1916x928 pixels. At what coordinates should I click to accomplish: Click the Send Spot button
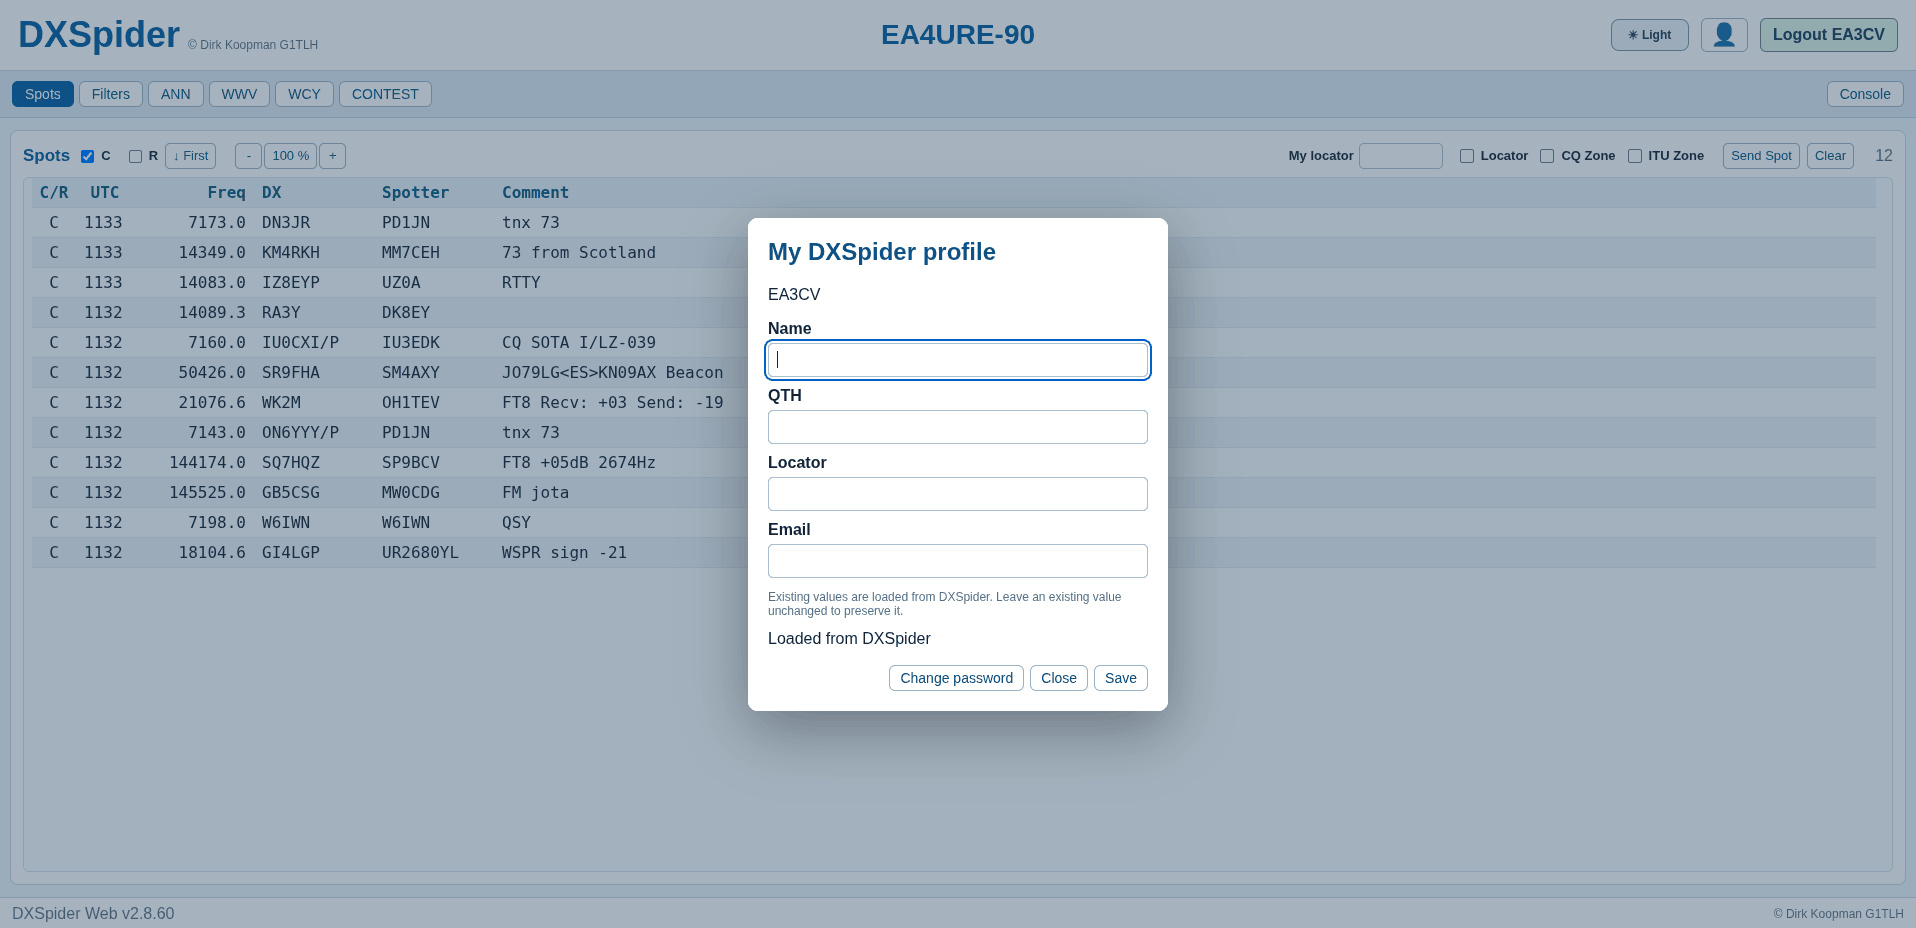tap(1761, 156)
